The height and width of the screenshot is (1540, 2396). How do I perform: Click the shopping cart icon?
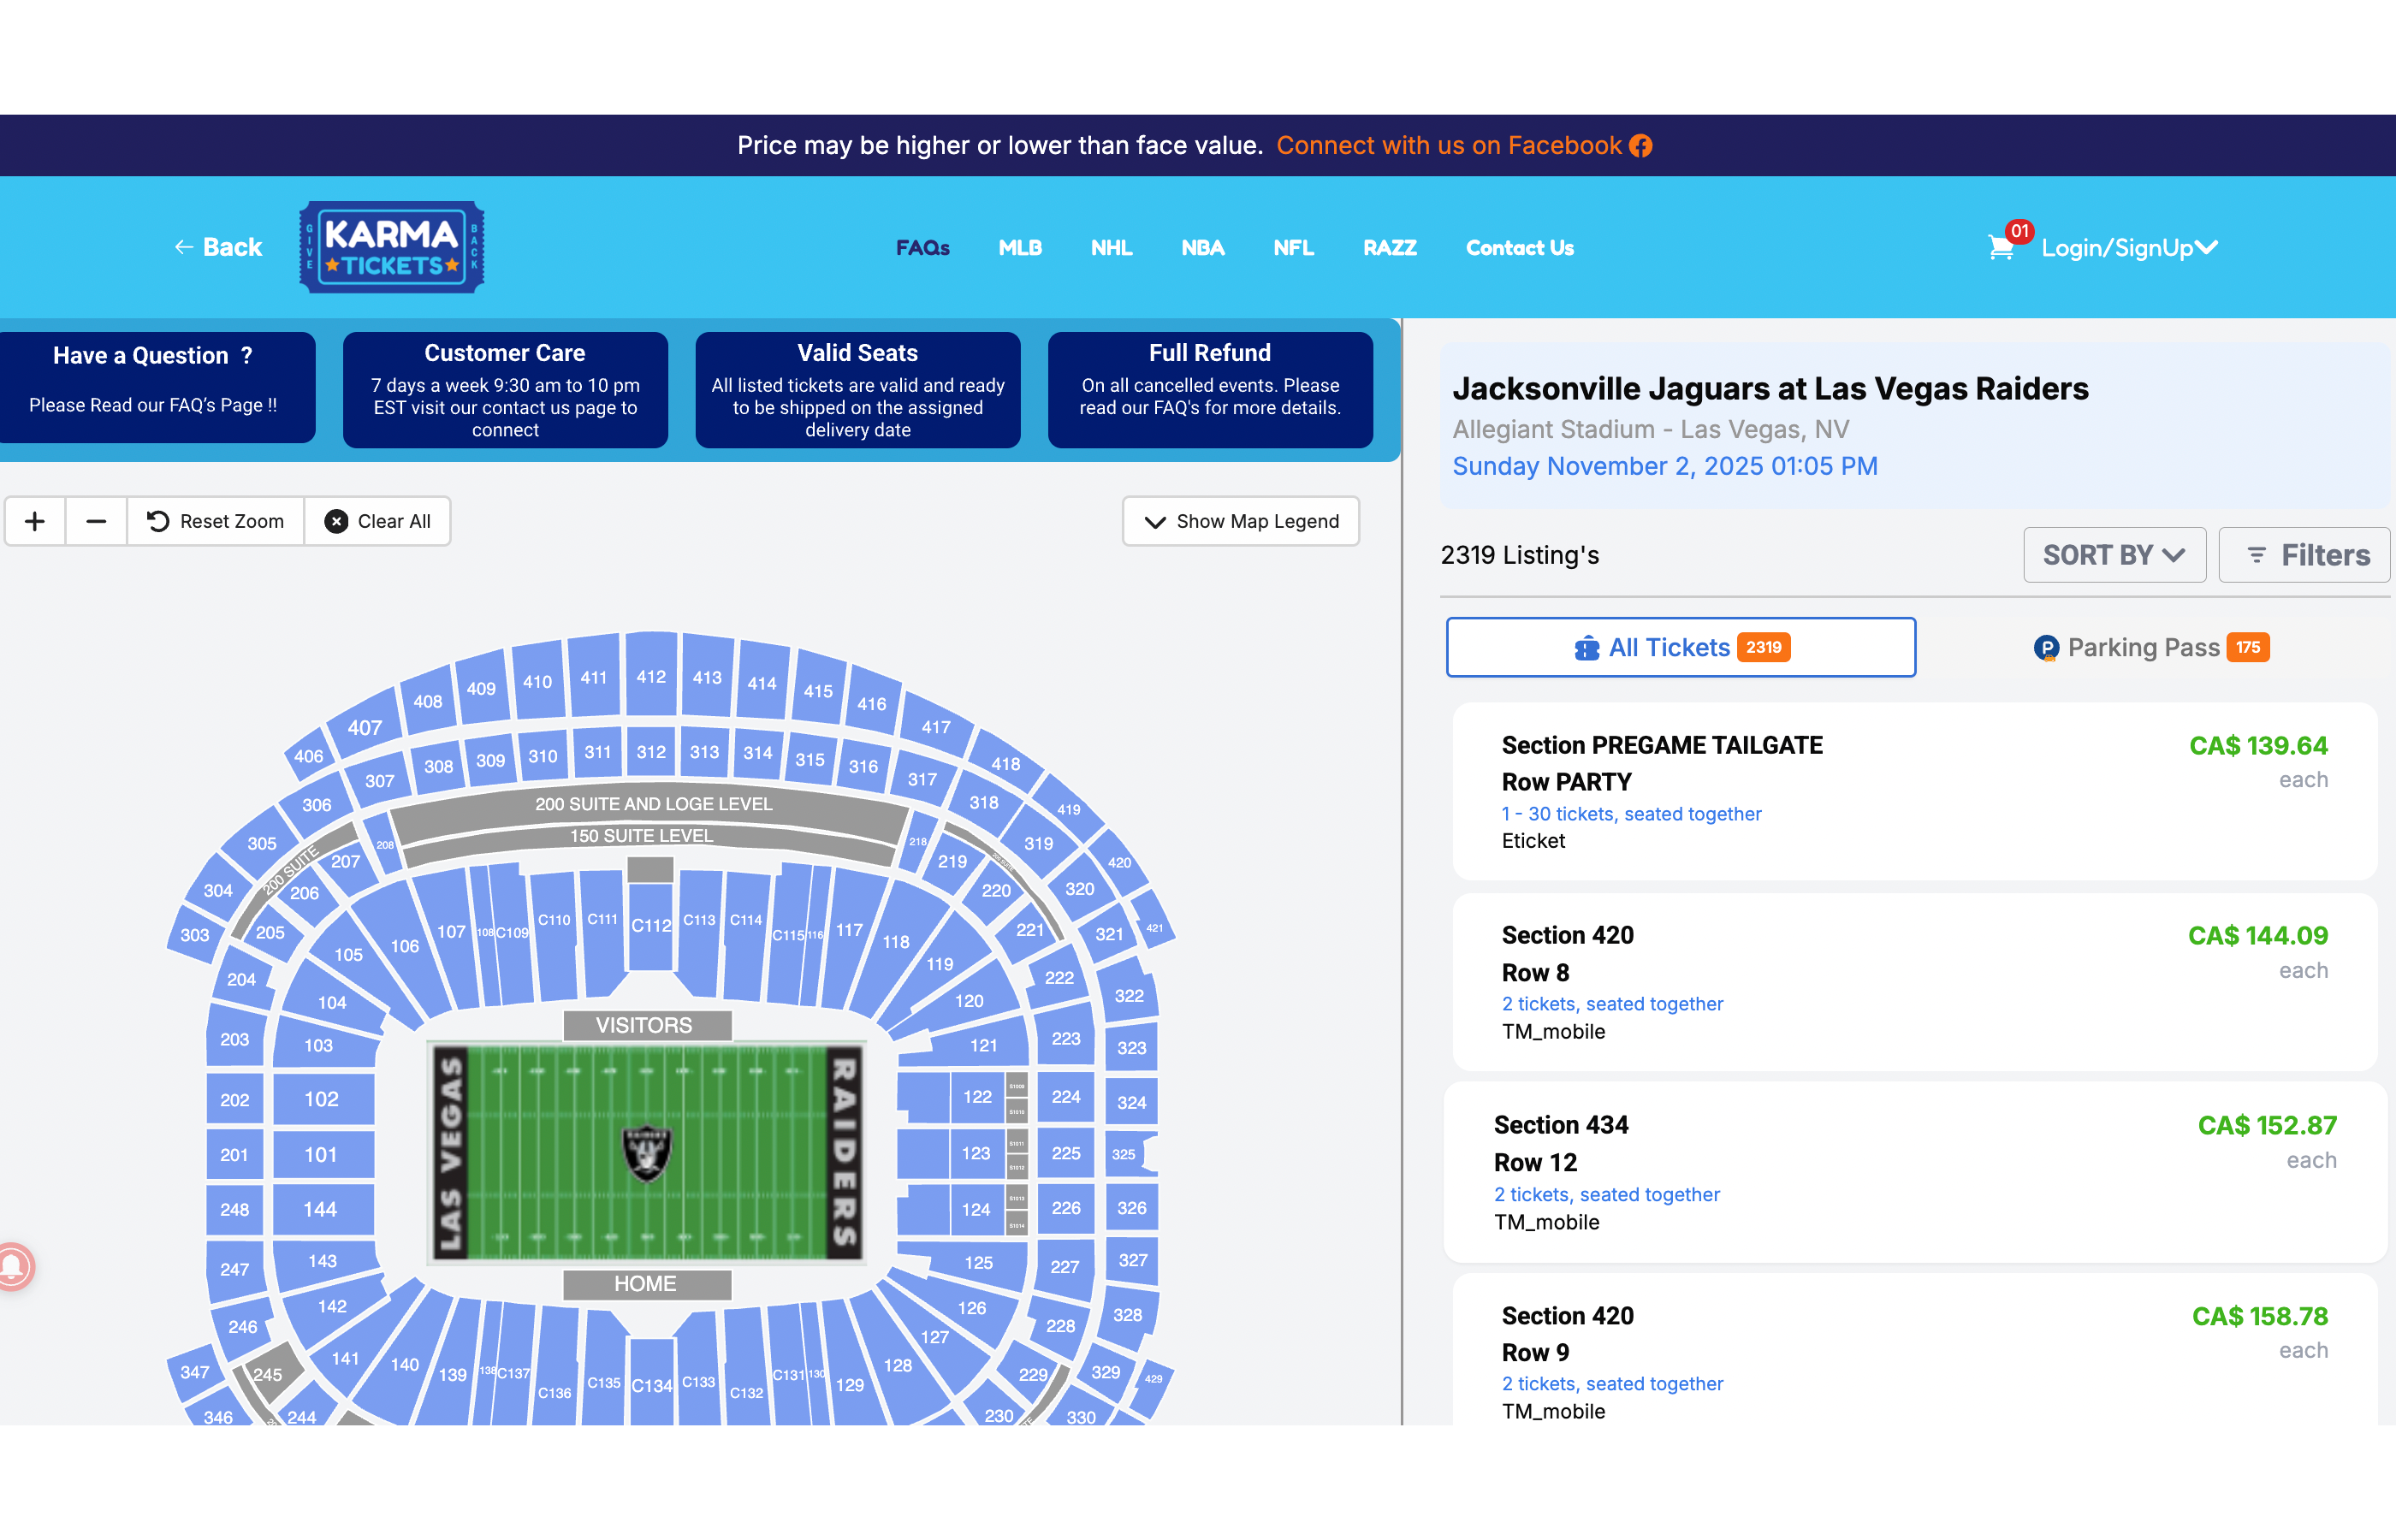(x=2000, y=247)
